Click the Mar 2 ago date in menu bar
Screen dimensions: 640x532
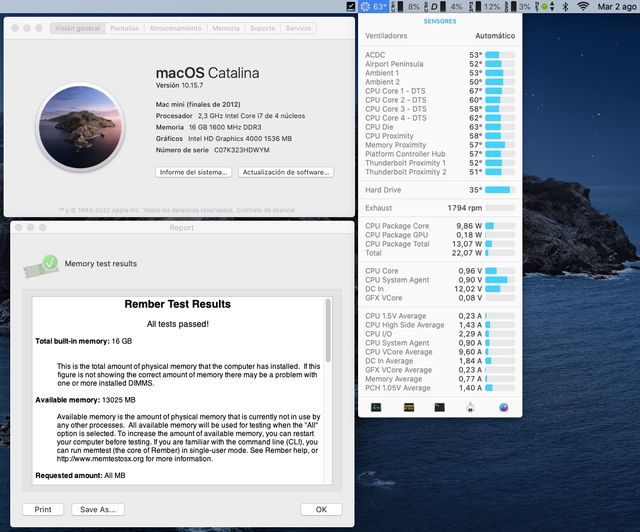pos(618,7)
